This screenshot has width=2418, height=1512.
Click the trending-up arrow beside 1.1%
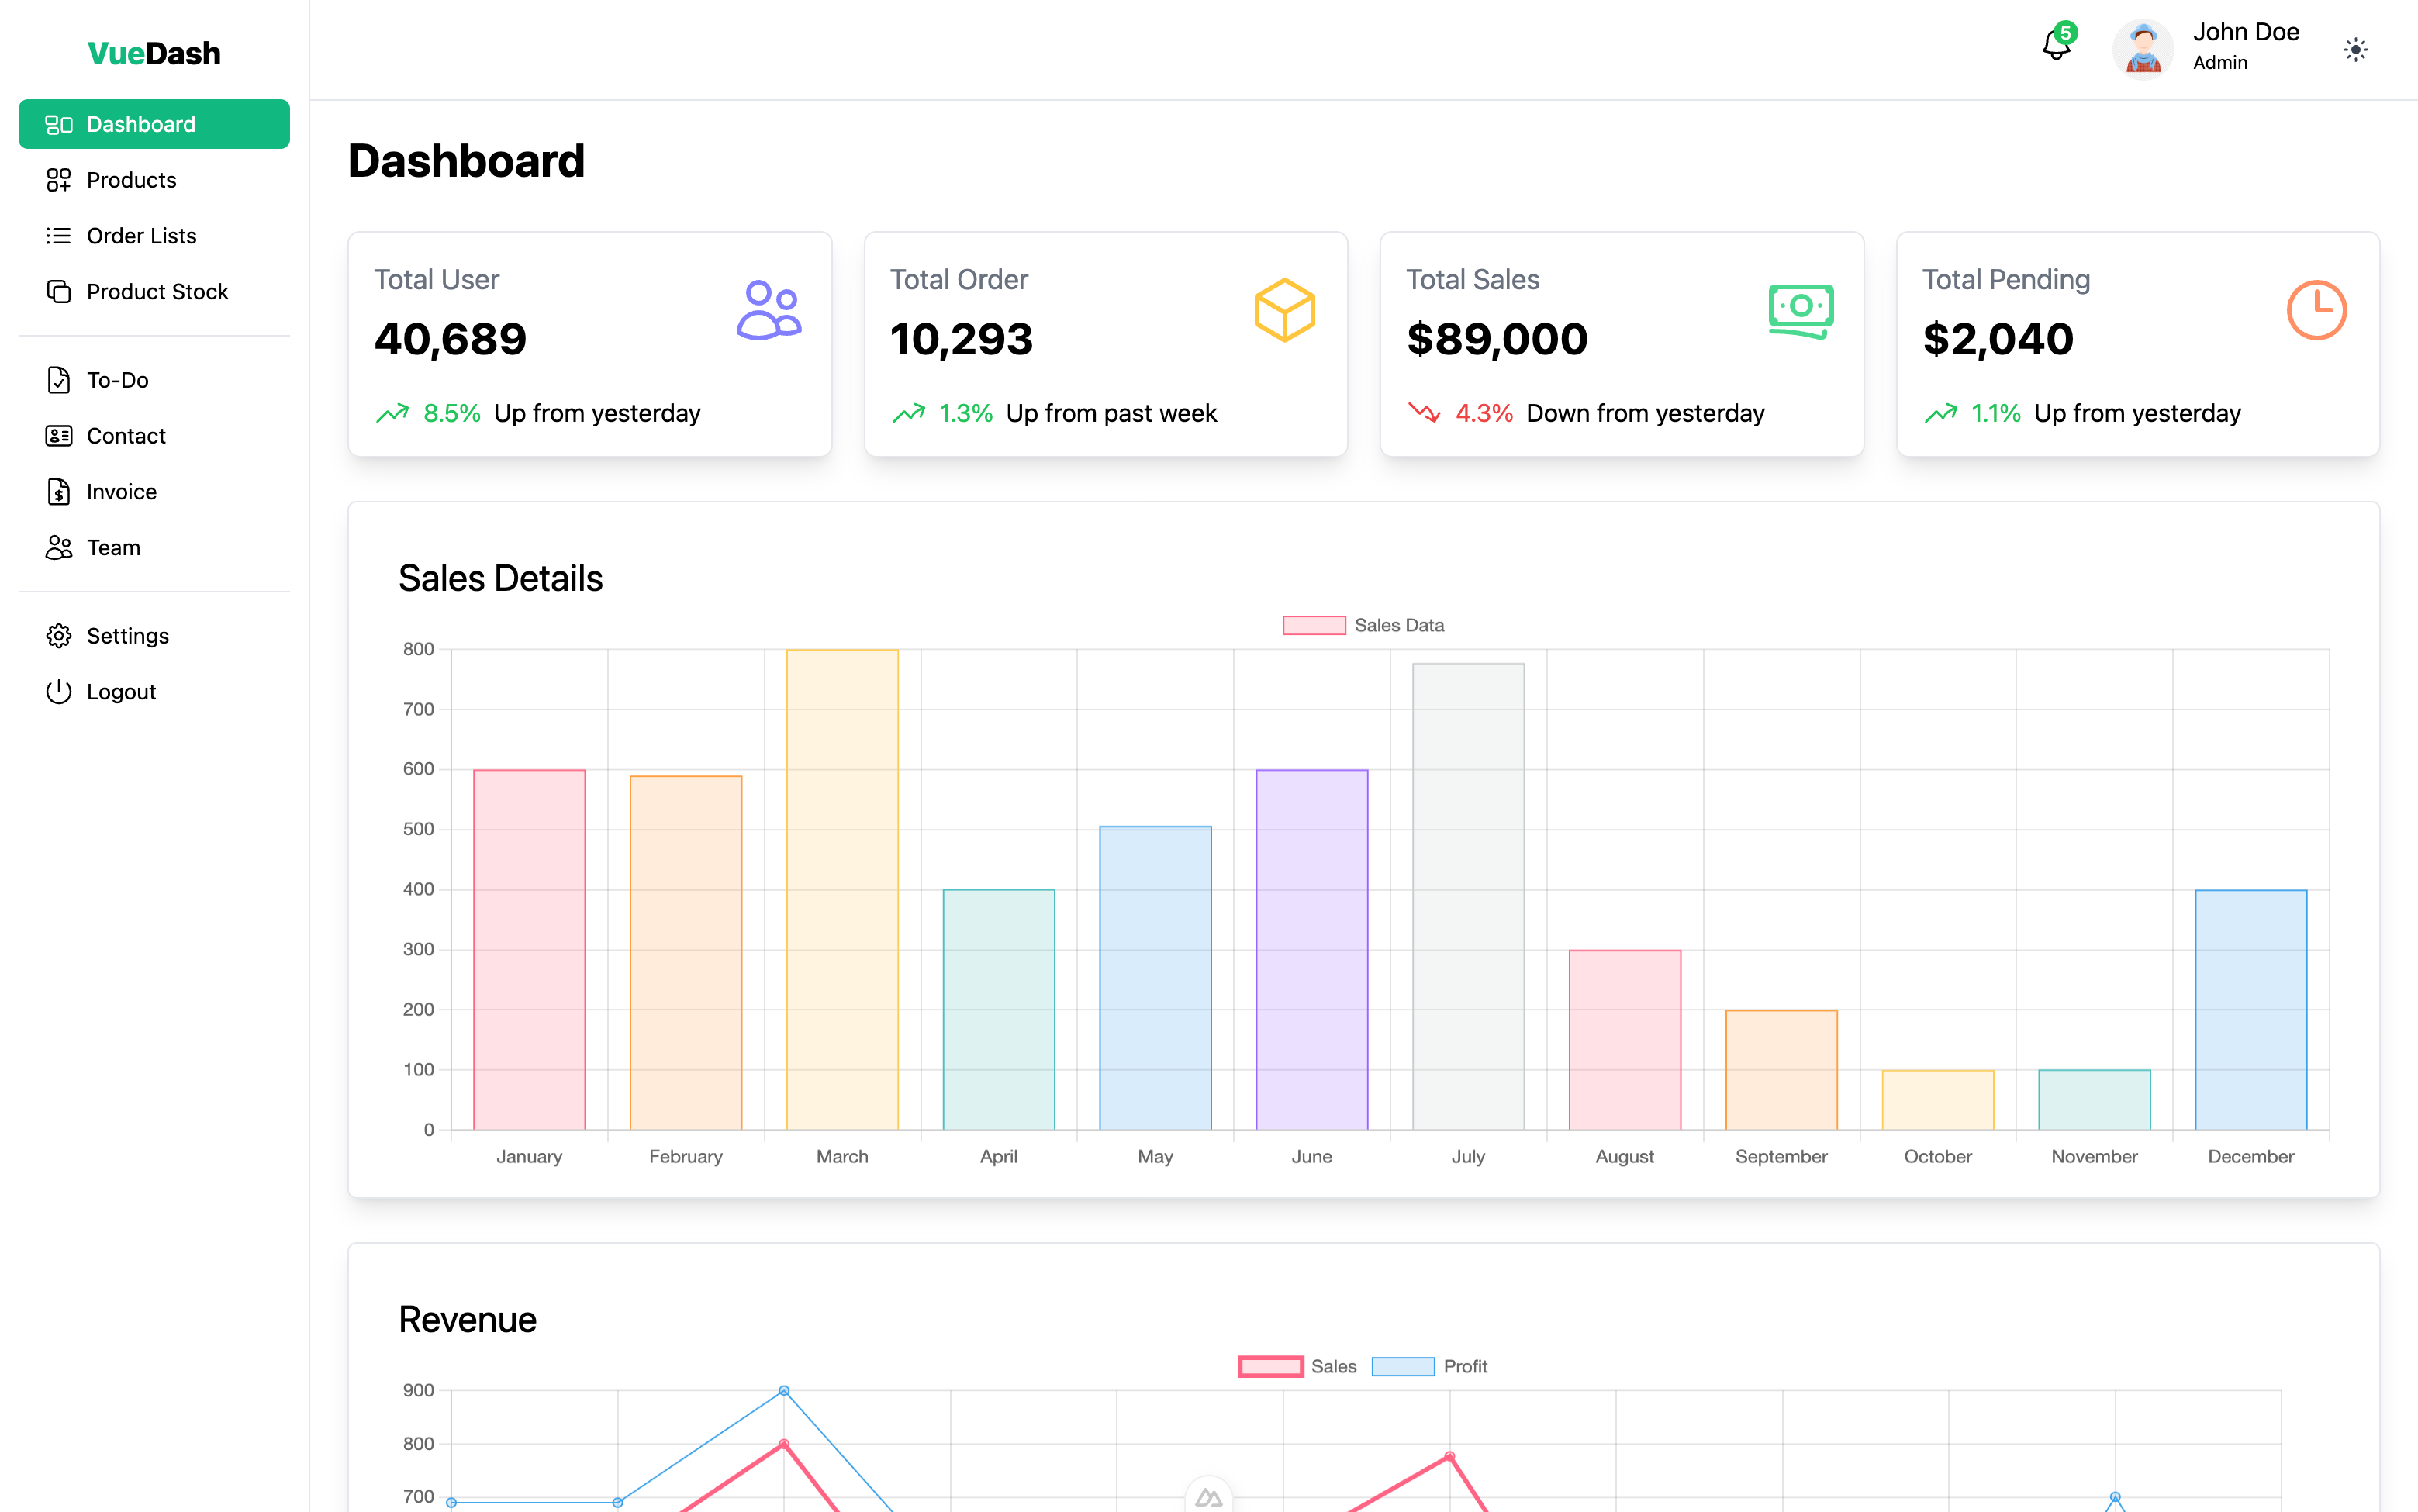click(1940, 413)
